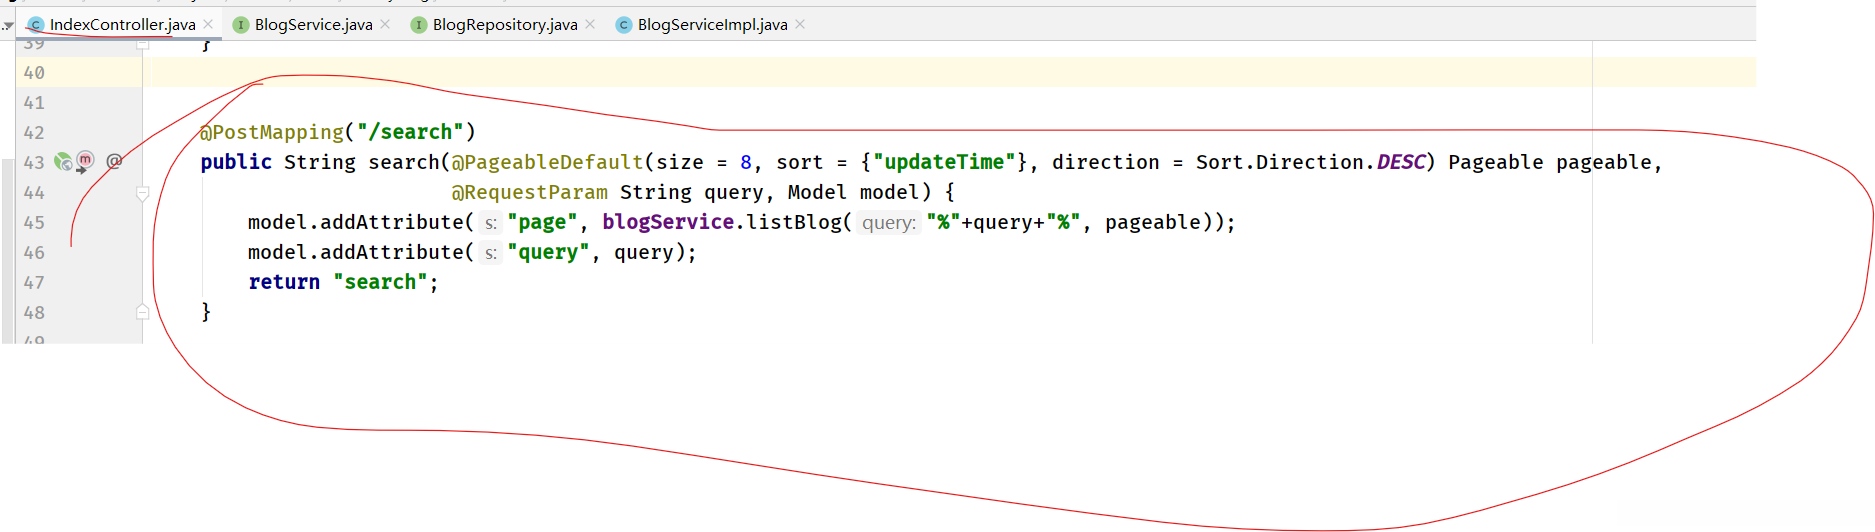Click the interface icon on BlogService.java tab

[x=241, y=25]
